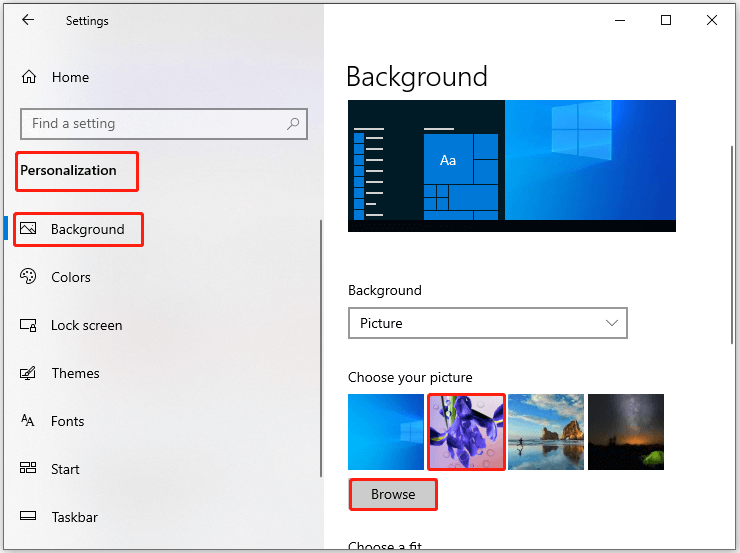Select the purple iris flower picture
Viewport: 740px width, 553px height.
point(466,432)
